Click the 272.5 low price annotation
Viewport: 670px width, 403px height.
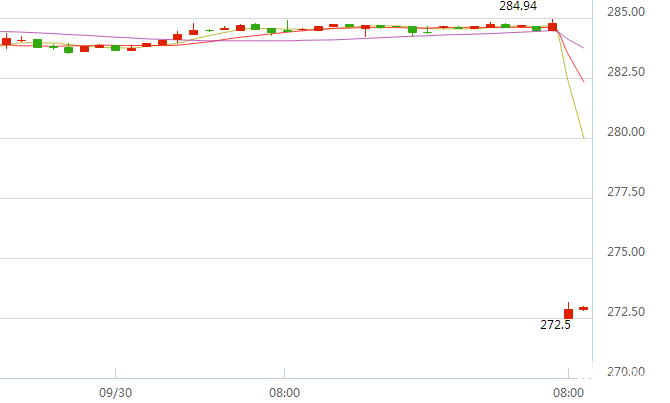555,325
